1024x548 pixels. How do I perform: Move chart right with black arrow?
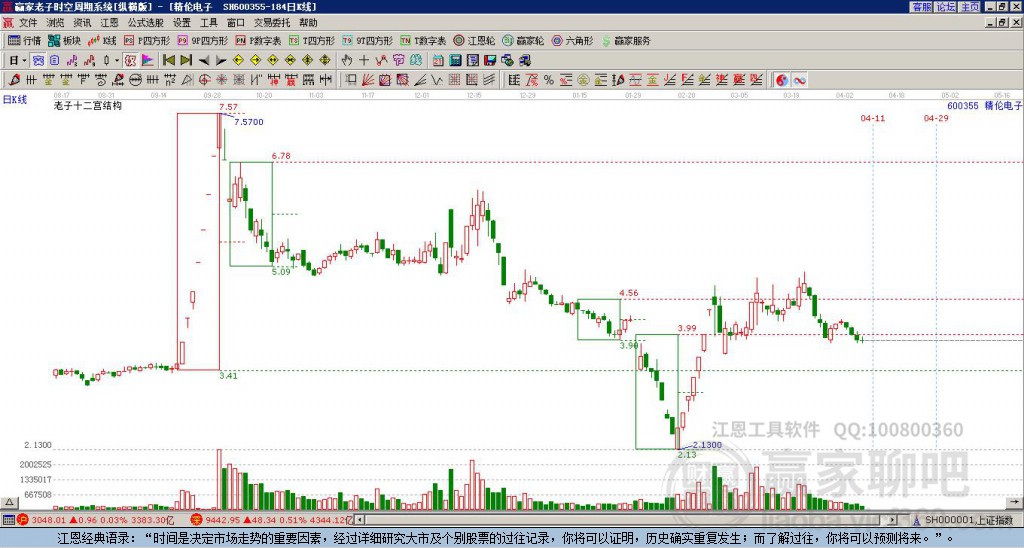point(221,61)
